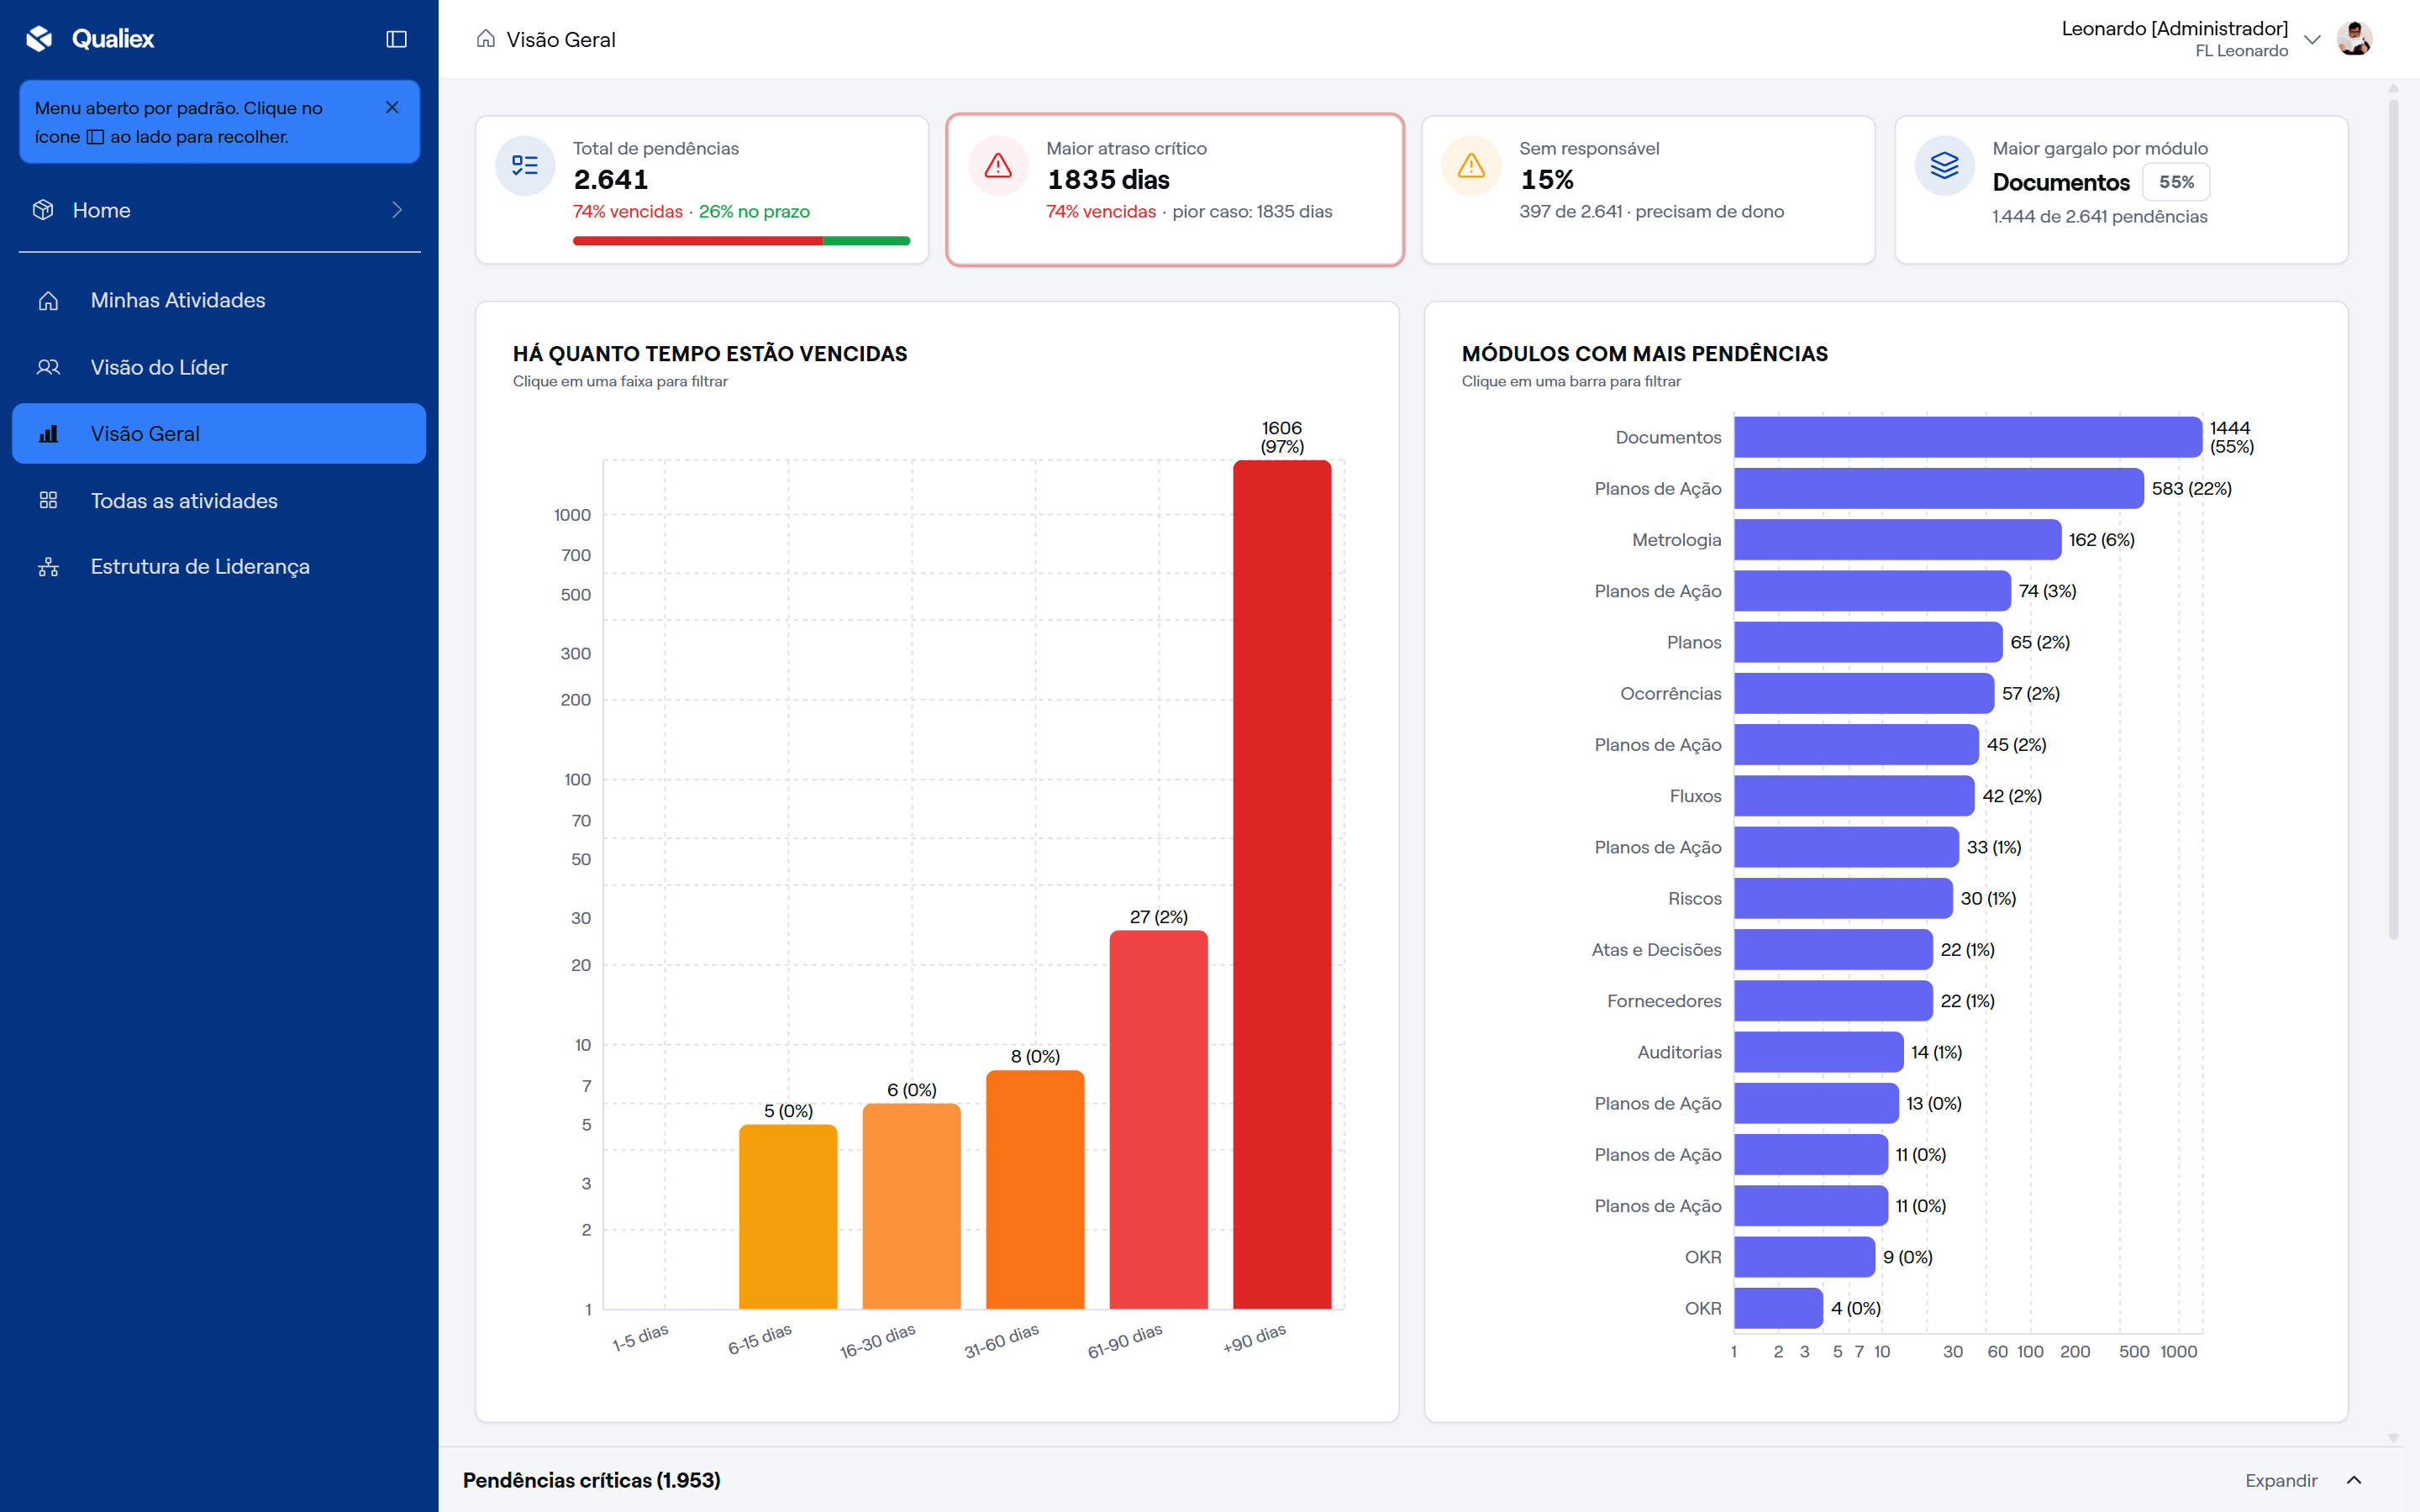Image resolution: width=2420 pixels, height=1512 pixels.
Task: Click the Metrologia bar
Action: [1897, 540]
